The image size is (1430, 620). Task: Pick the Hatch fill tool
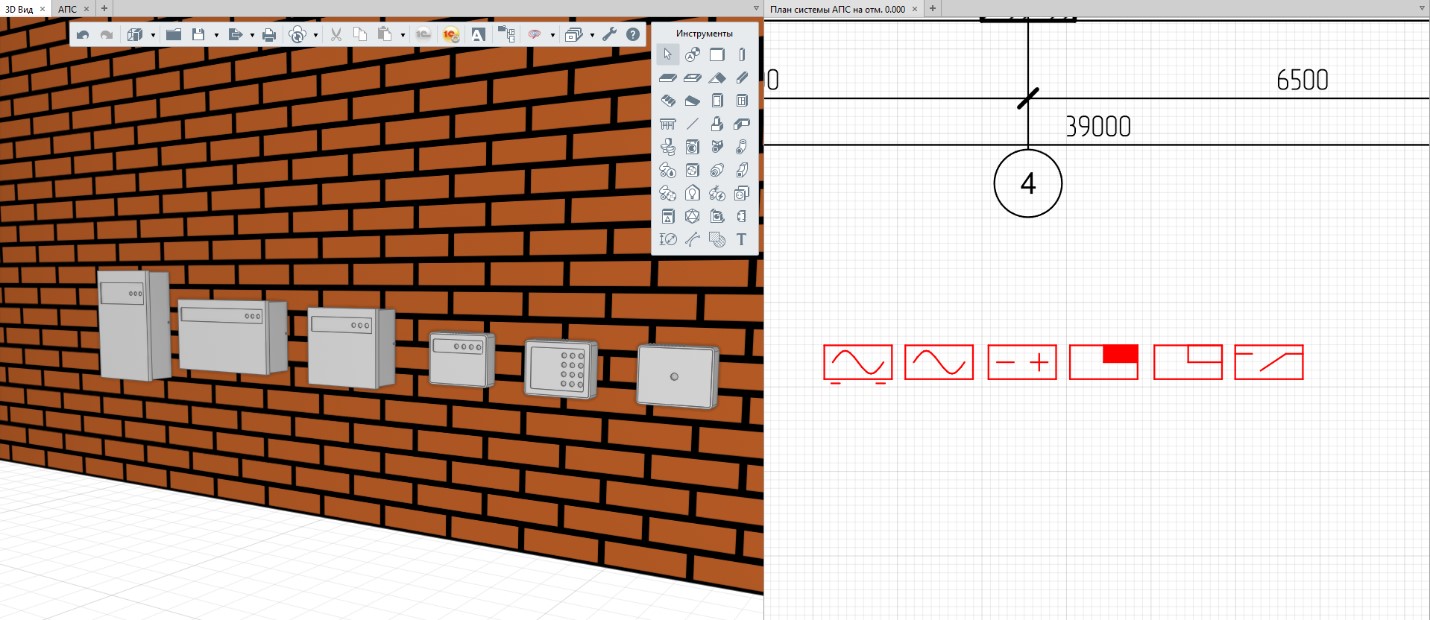[717, 239]
